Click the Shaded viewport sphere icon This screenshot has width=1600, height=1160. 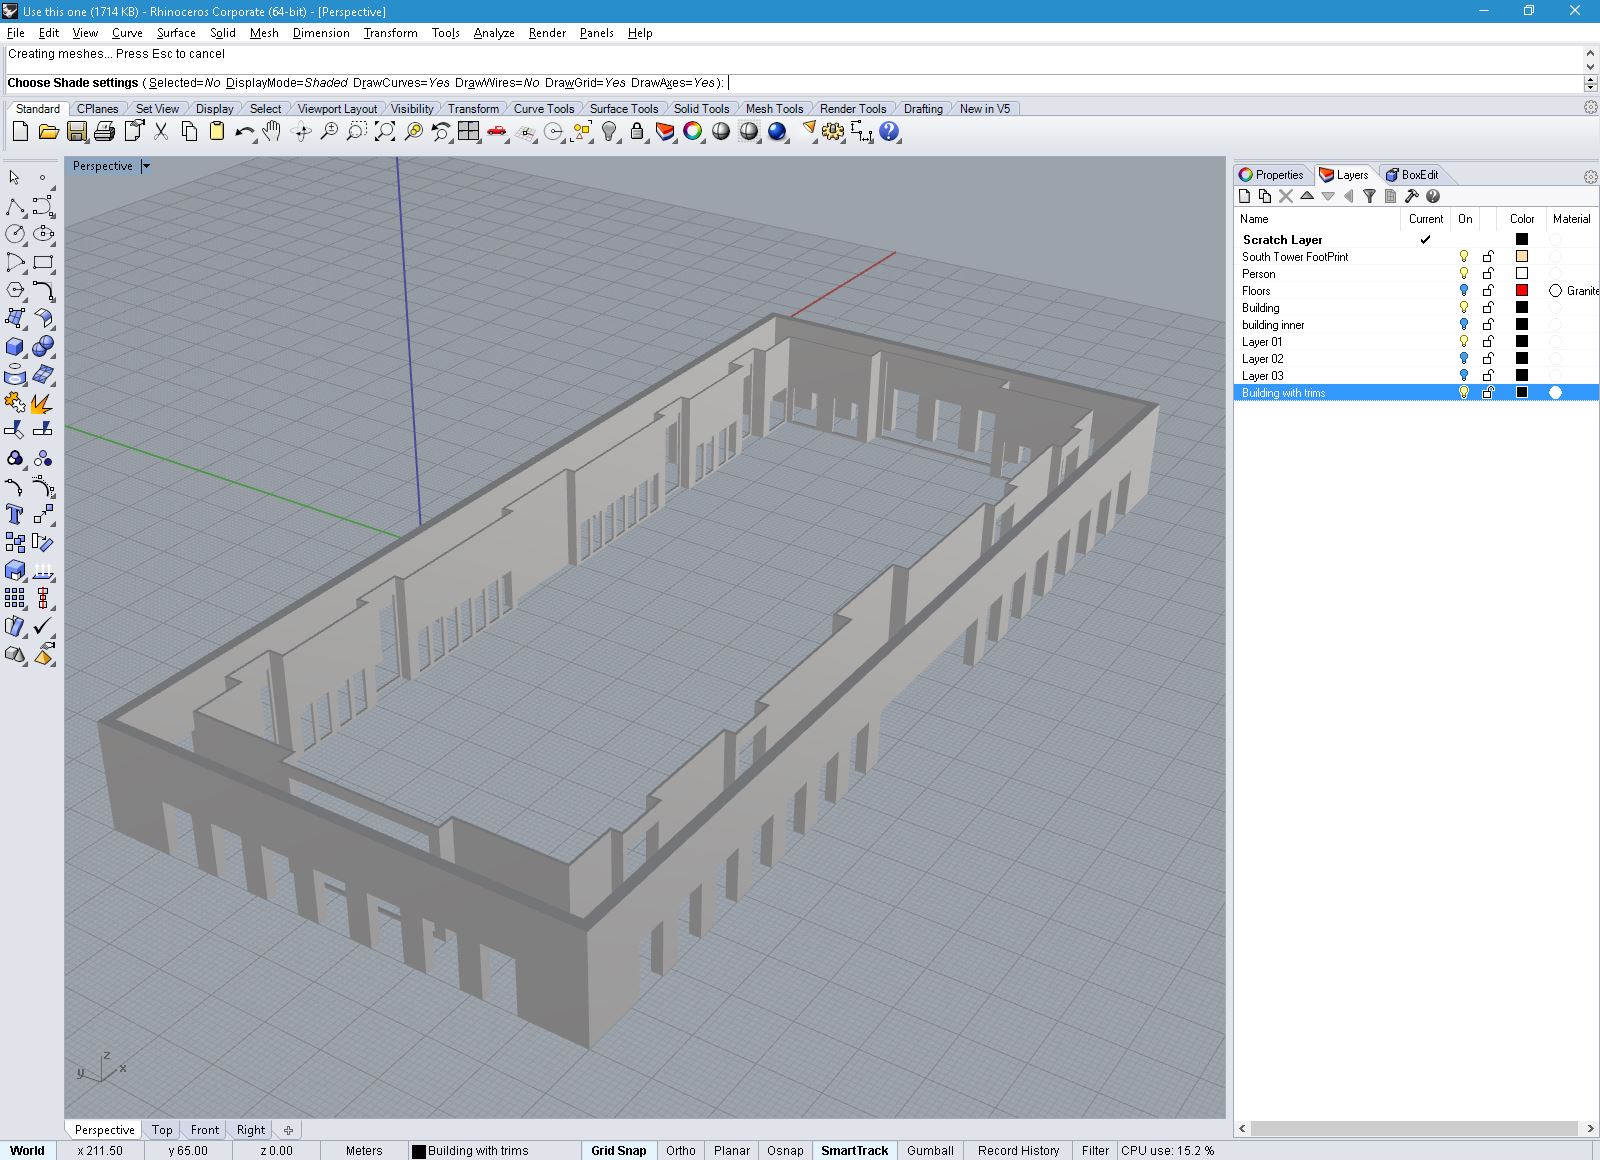point(720,131)
